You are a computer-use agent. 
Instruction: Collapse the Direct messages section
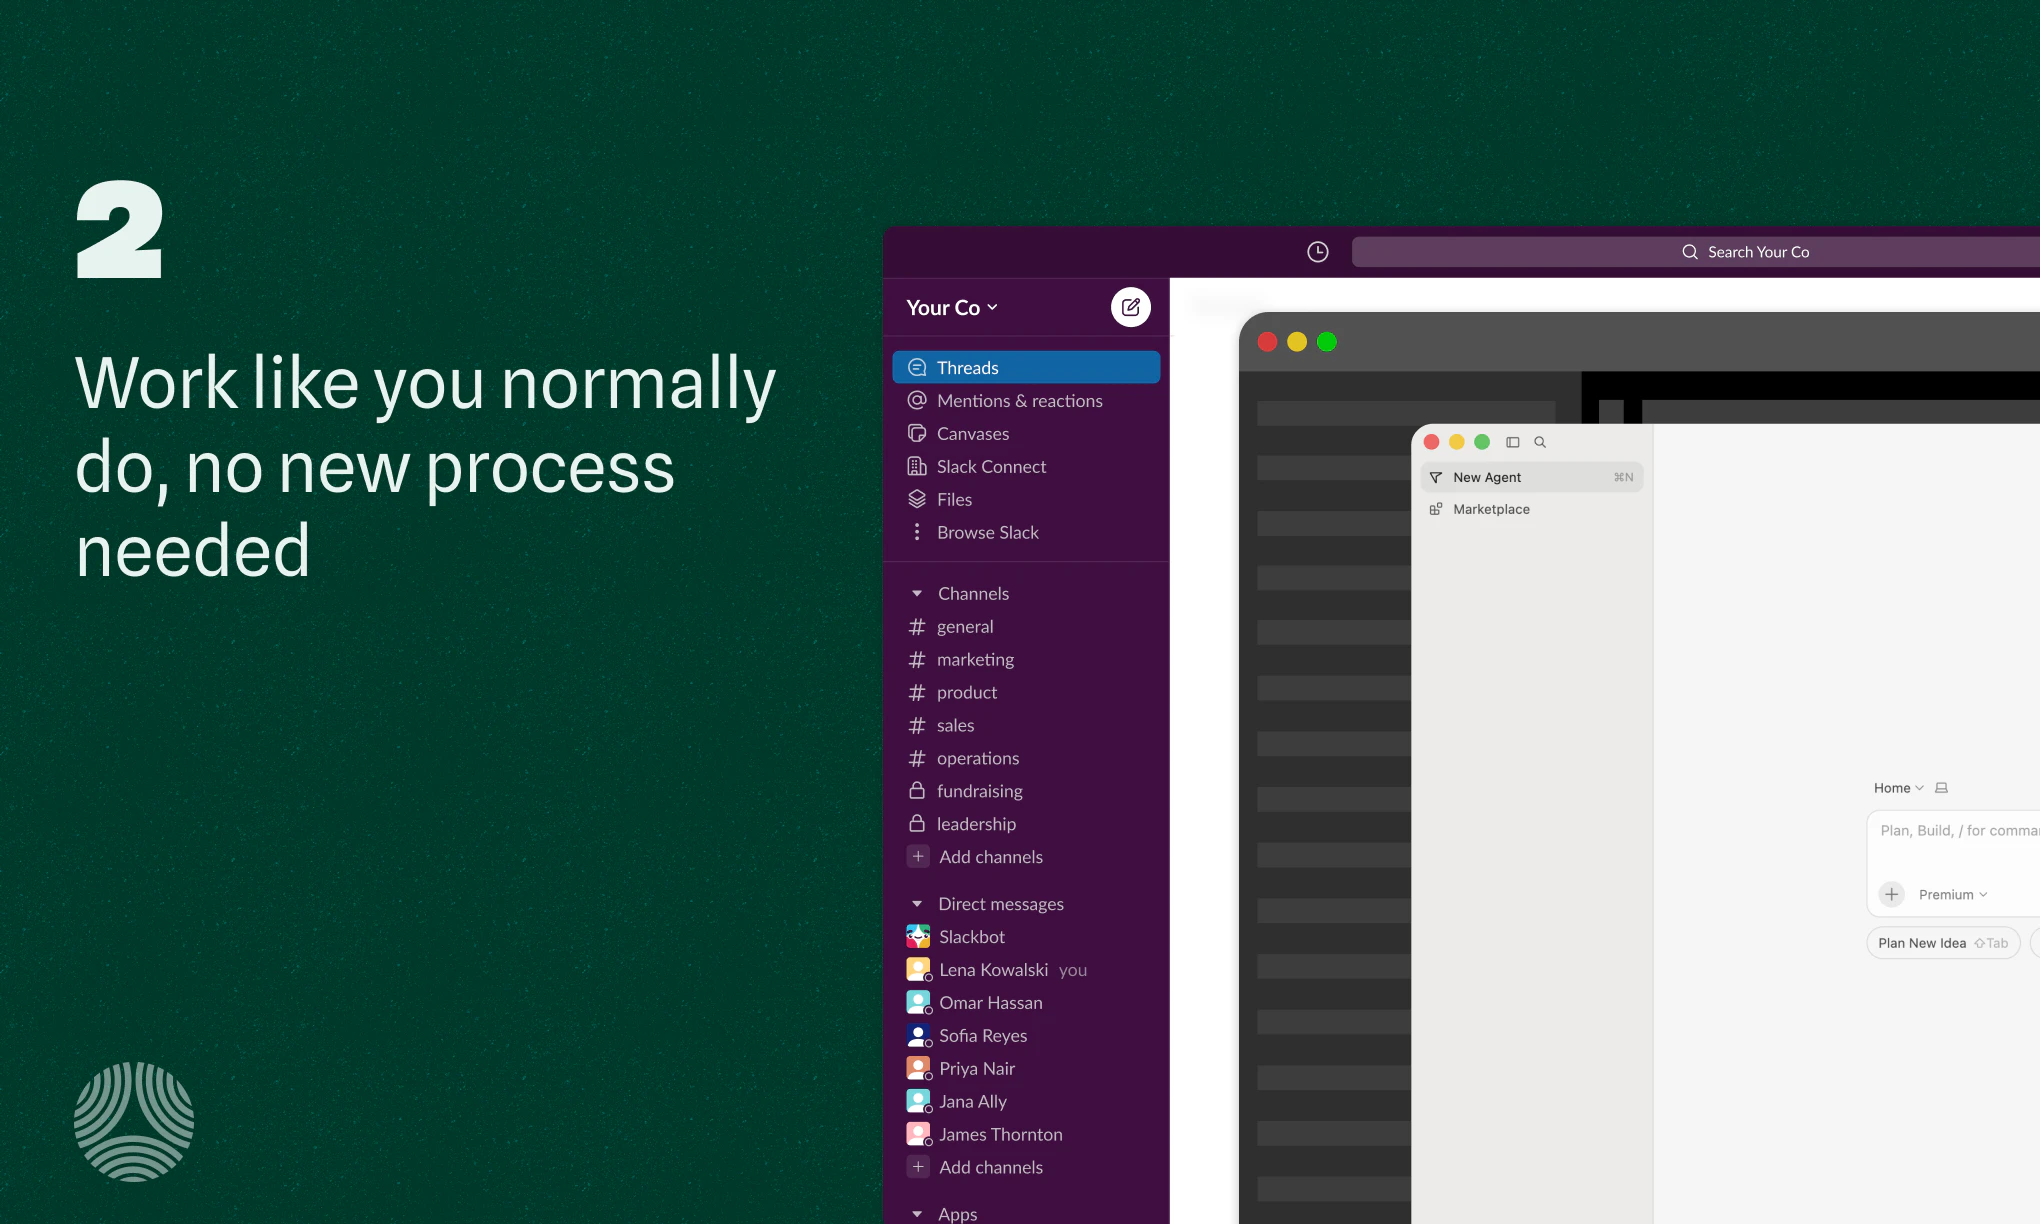pyautogui.click(x=917, y=904)
